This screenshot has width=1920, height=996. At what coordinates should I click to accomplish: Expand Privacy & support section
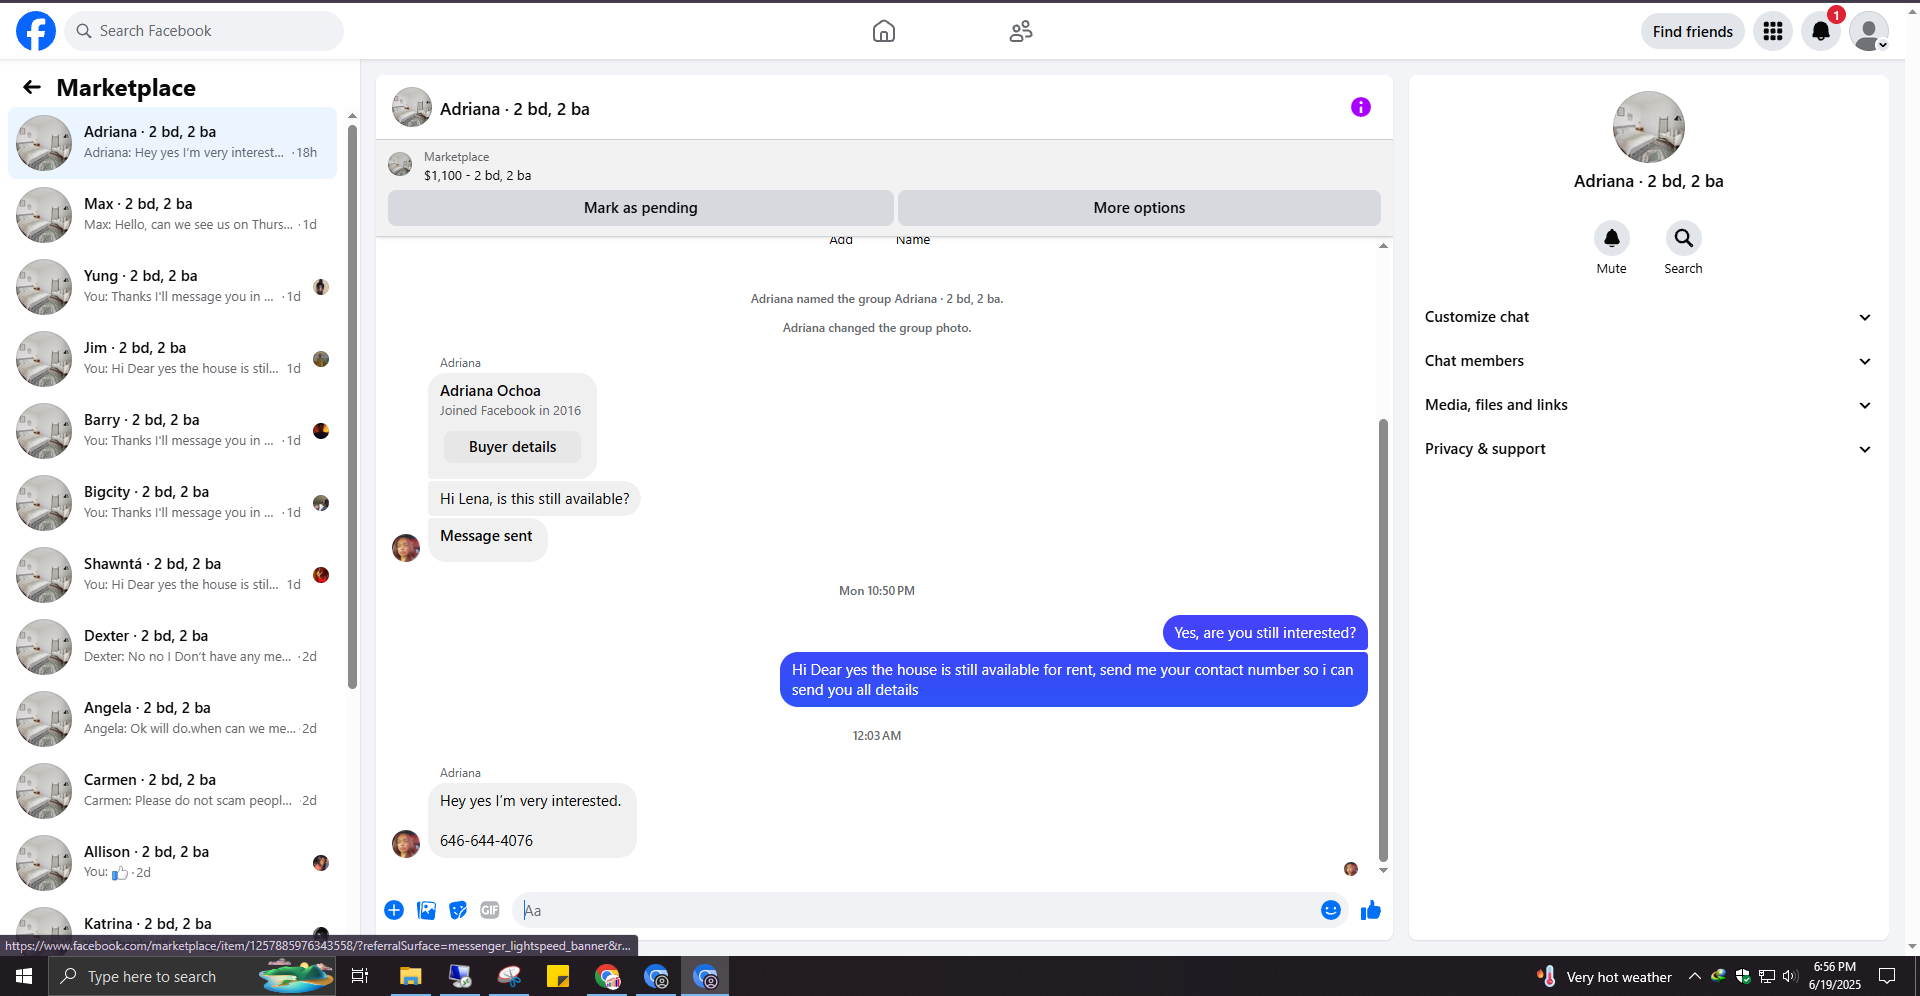click(1648, 449)
